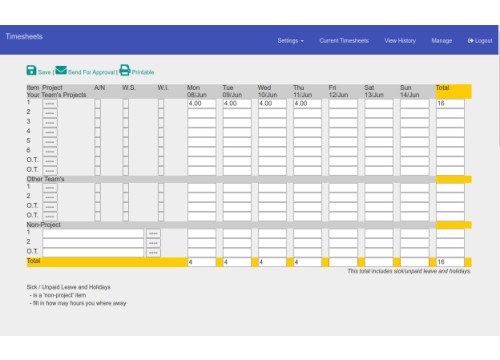The height and width of the screenshot is (360, 500).
Task: Click Wed 10/Jun hours field for item 1
Action: coord(272,104)
